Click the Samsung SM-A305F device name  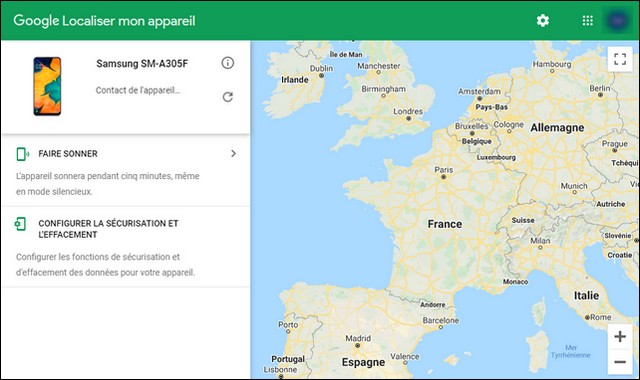point(142,64)
